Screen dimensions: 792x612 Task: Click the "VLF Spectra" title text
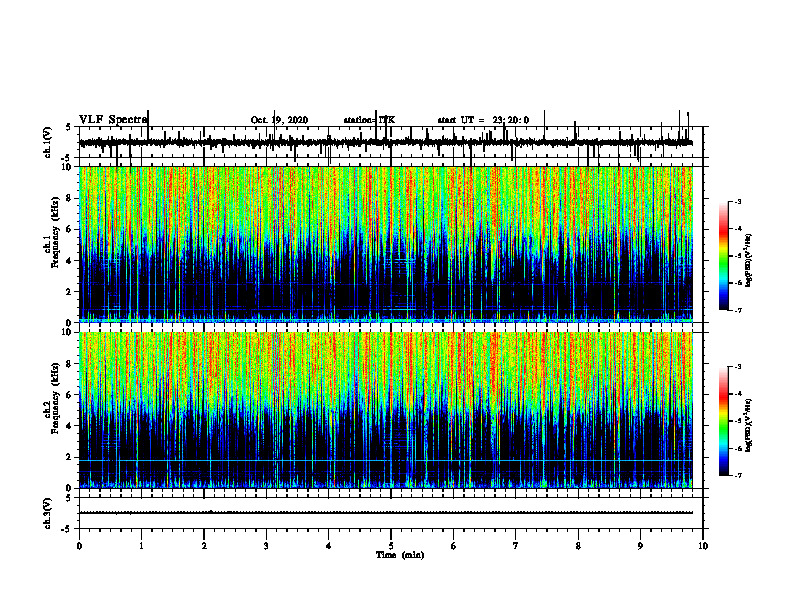(x=113, y=120)
